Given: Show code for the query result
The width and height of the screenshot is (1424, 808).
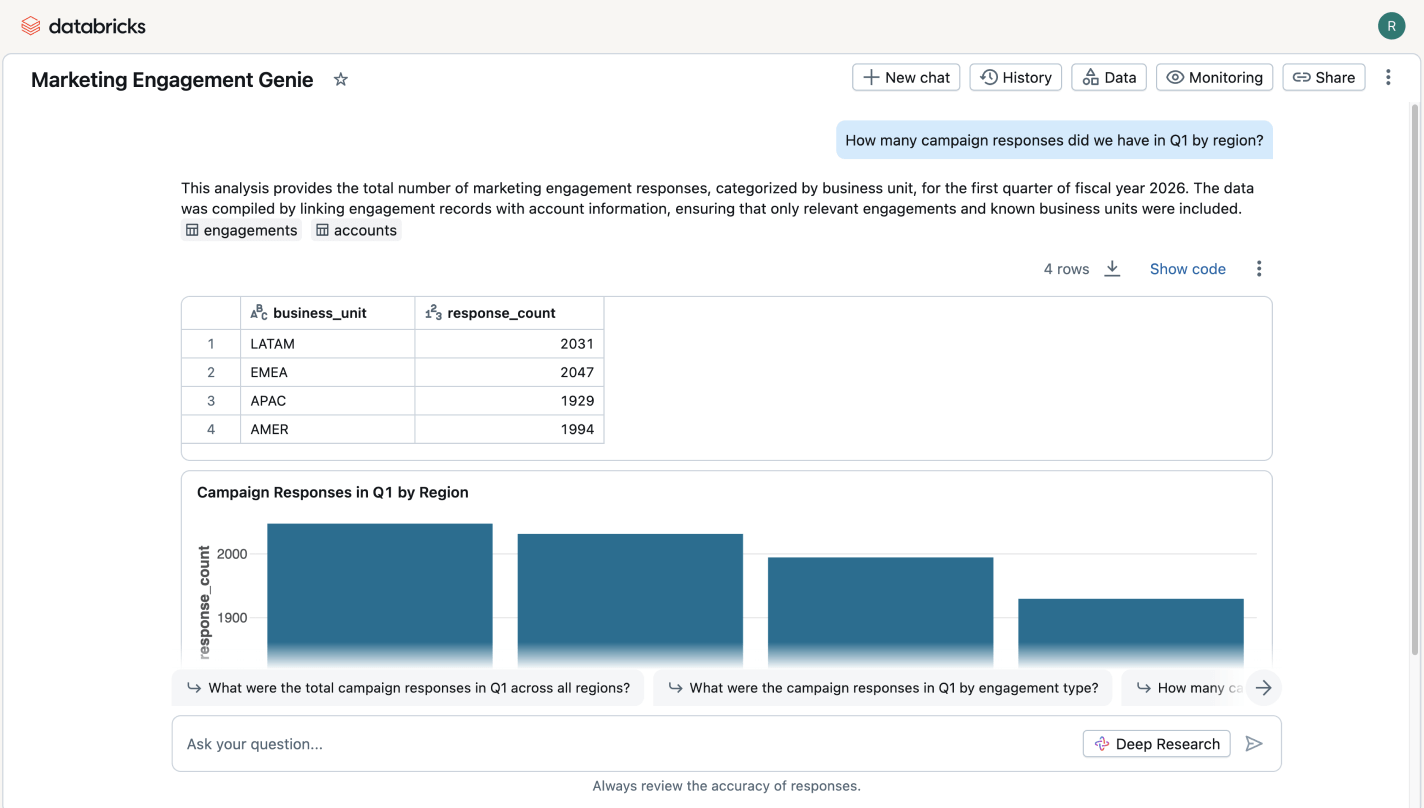Looking at the screenshot, I should tap(1187, 269).
